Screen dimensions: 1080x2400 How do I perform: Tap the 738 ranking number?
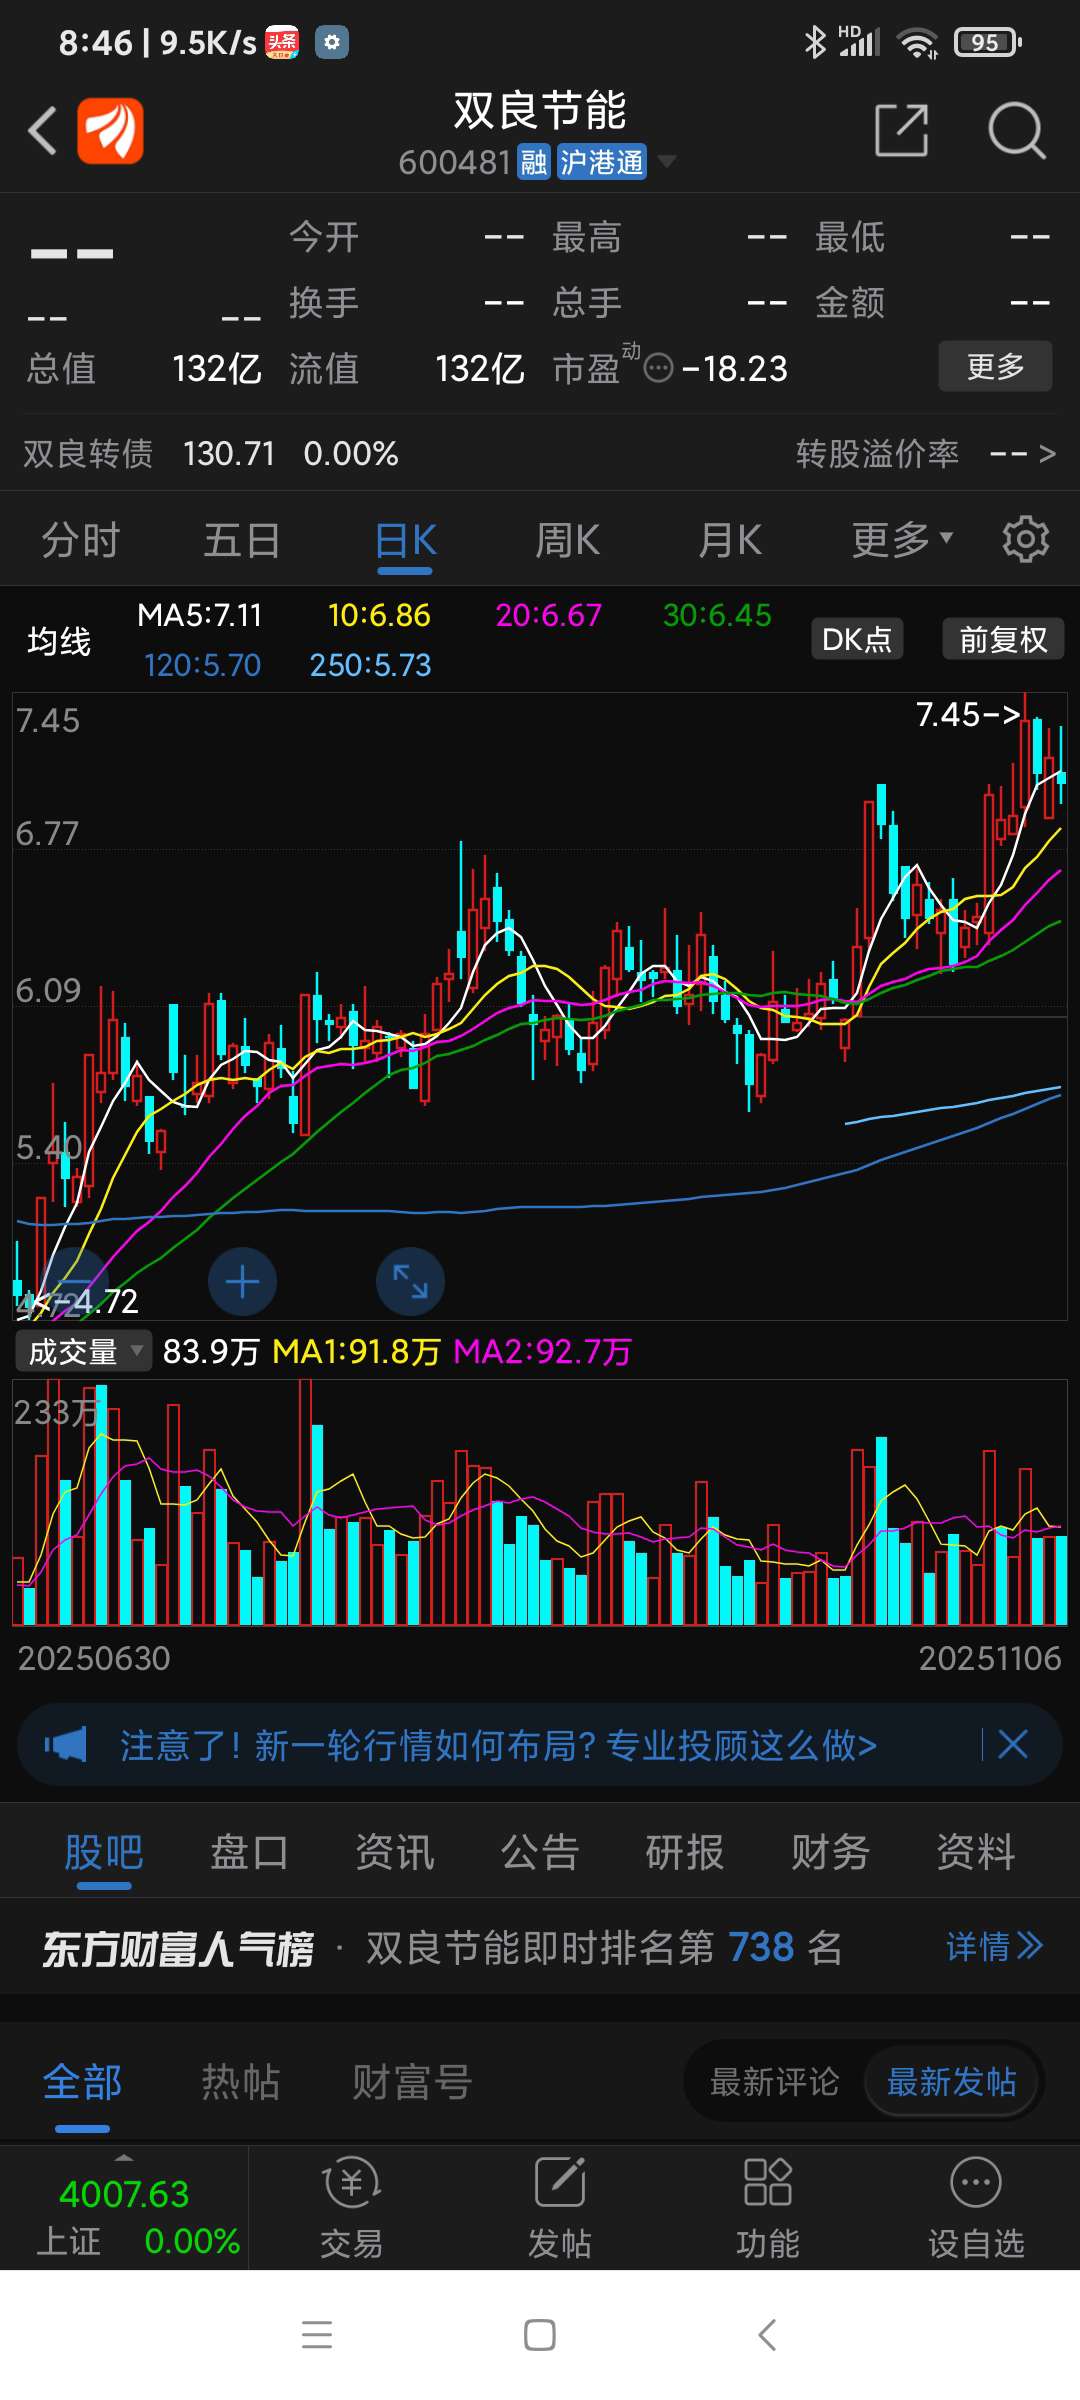(x=761, y=1947)
